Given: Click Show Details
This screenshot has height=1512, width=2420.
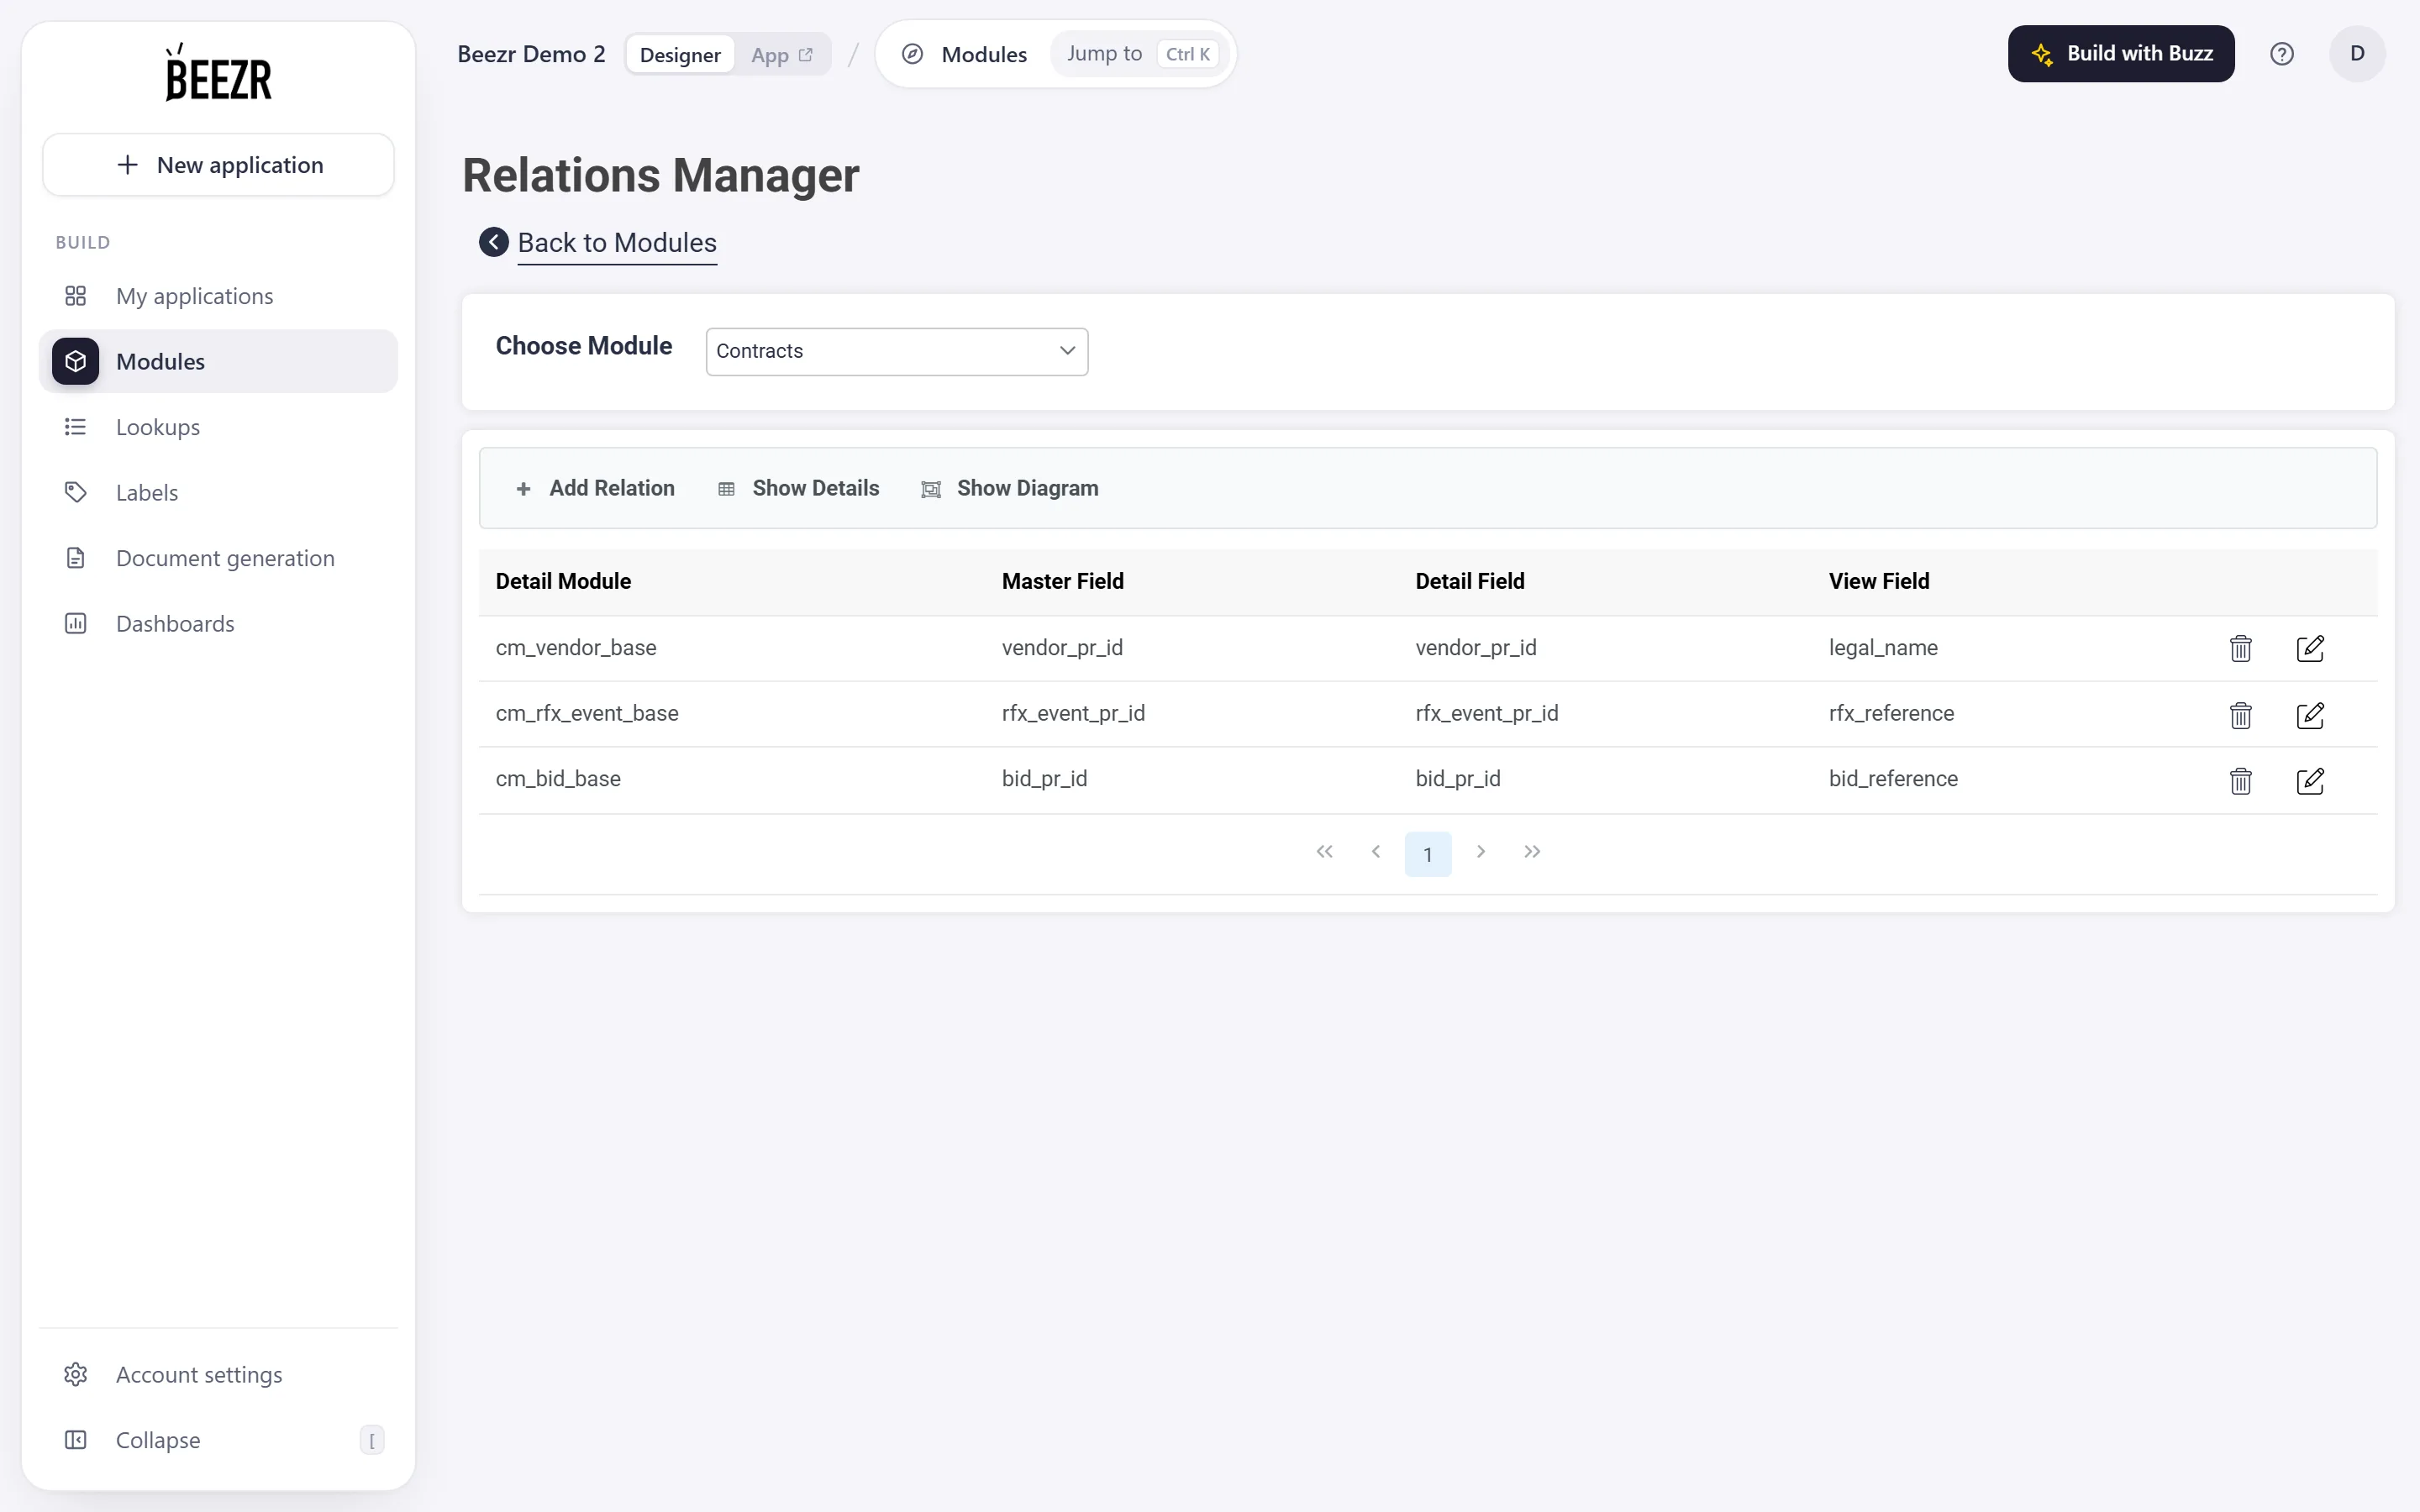Looking at the screenshot, I should (x=799, y=488).
